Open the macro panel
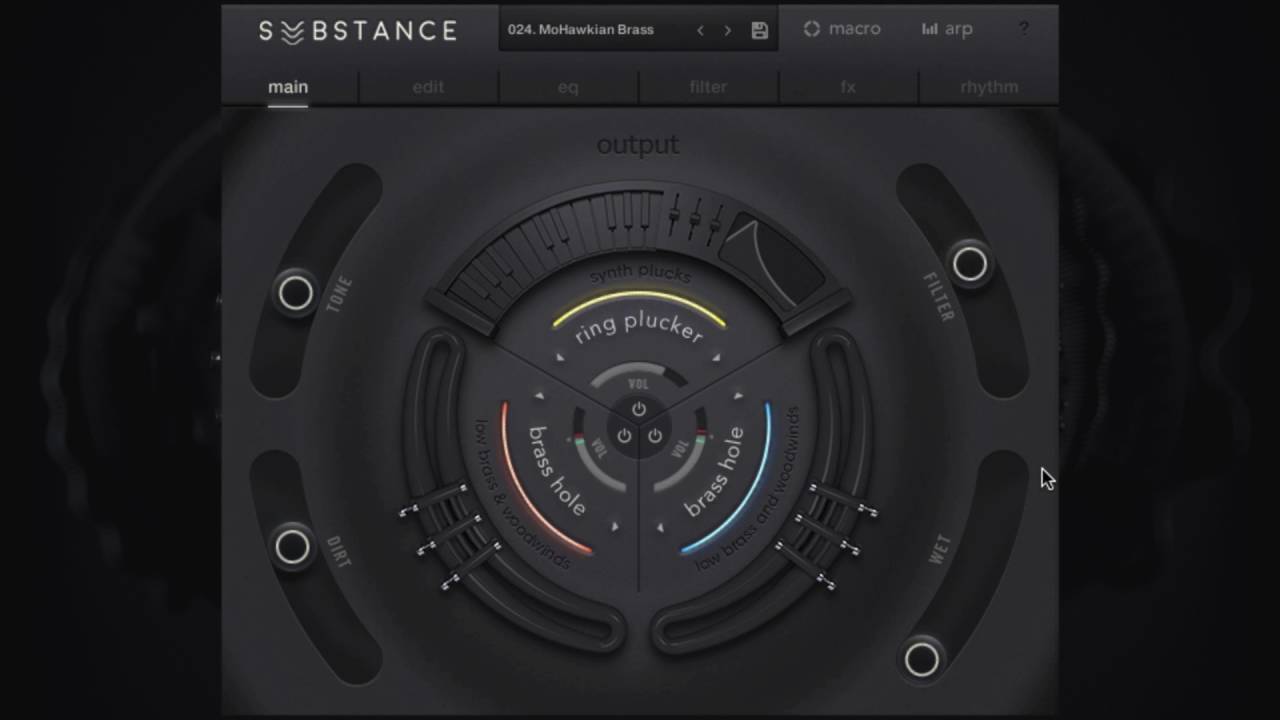The height and width of the screenshot is (720, 1280). click(842, 29)
